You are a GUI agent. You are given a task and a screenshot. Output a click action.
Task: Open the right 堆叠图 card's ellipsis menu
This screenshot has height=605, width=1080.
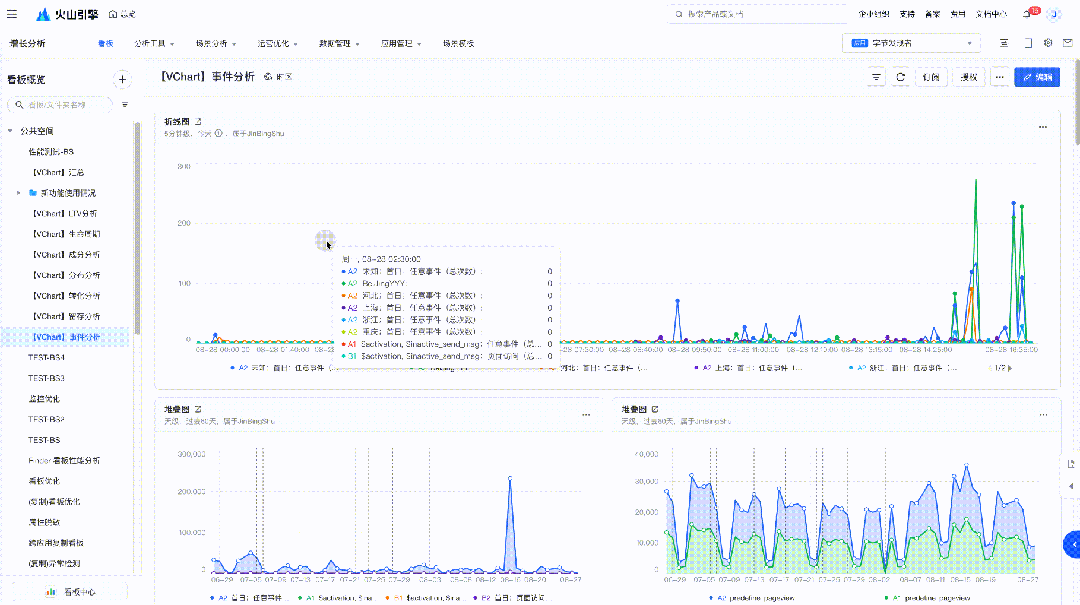[x=1043, y=415]
